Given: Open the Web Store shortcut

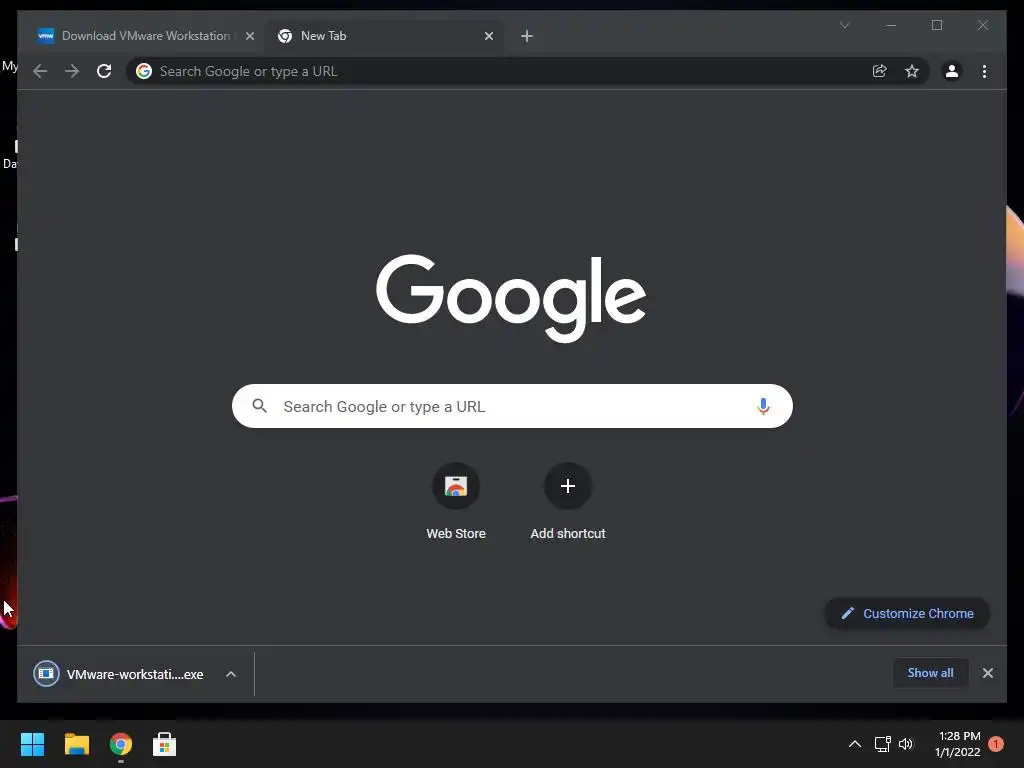Looking at the screenshot, I should 456,501.
